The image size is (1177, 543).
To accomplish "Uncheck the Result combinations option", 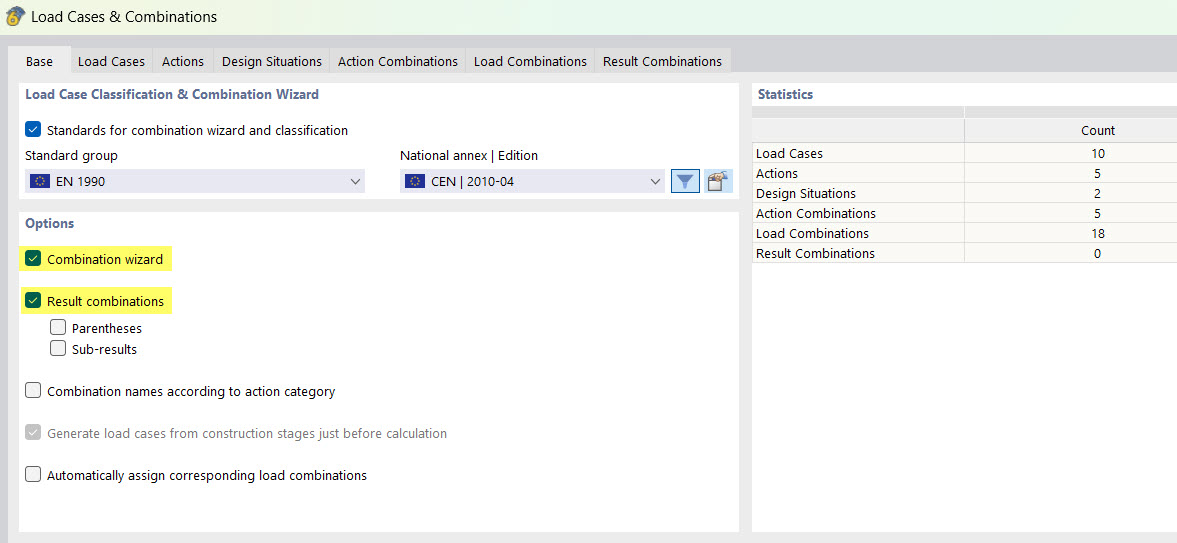I will pyautogui.click(x=34, y=301).
